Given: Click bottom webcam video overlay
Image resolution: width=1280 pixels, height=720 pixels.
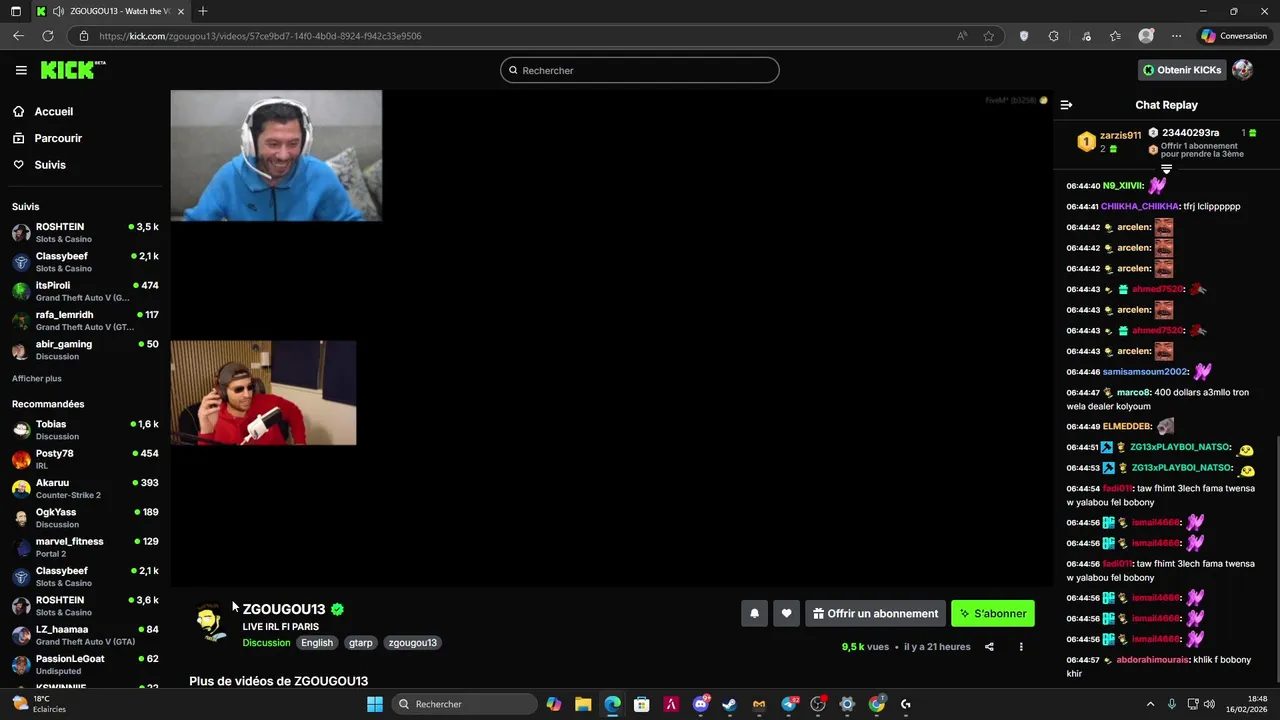Looking at the screenshot, I should (263, 392).
